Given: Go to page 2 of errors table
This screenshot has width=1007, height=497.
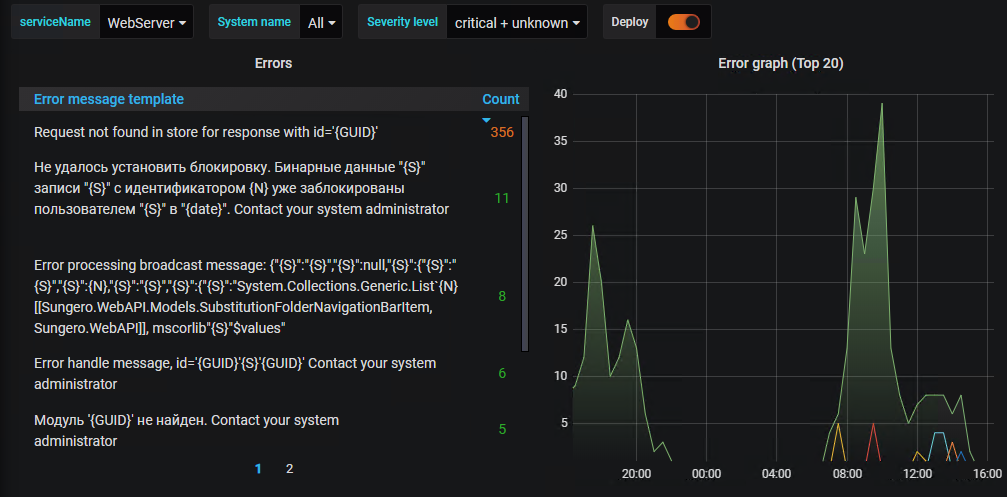Looking at the screenshot, I should pos(289,468).
